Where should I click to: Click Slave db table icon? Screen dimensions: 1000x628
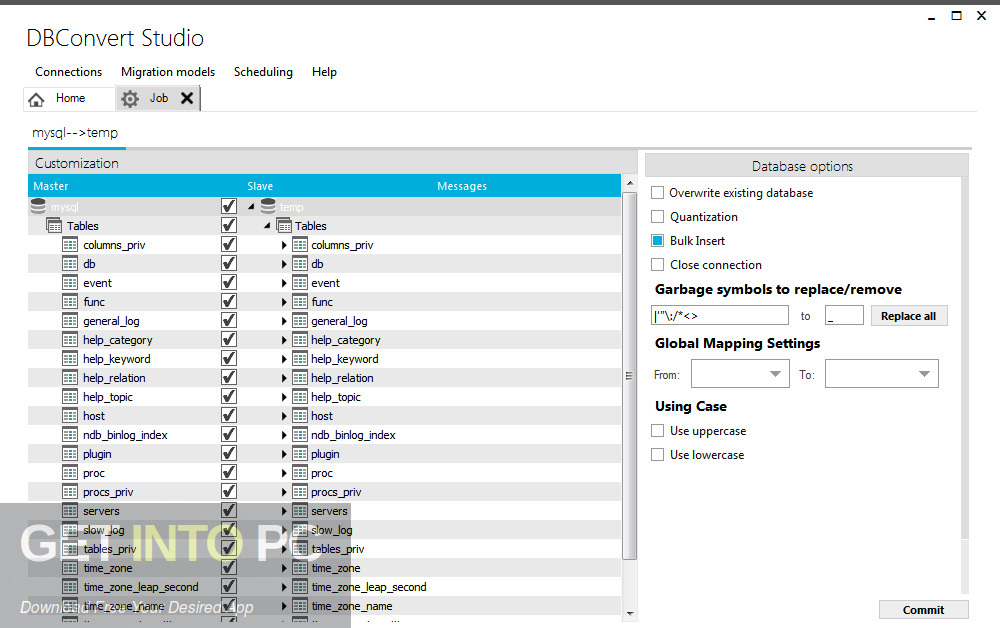[x=300, y=264]
